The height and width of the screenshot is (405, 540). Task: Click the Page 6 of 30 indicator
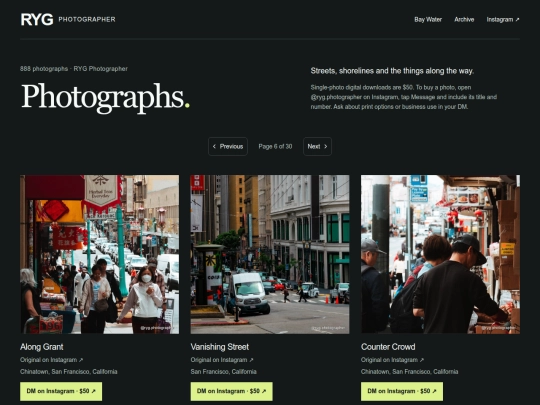coord(275,146)
